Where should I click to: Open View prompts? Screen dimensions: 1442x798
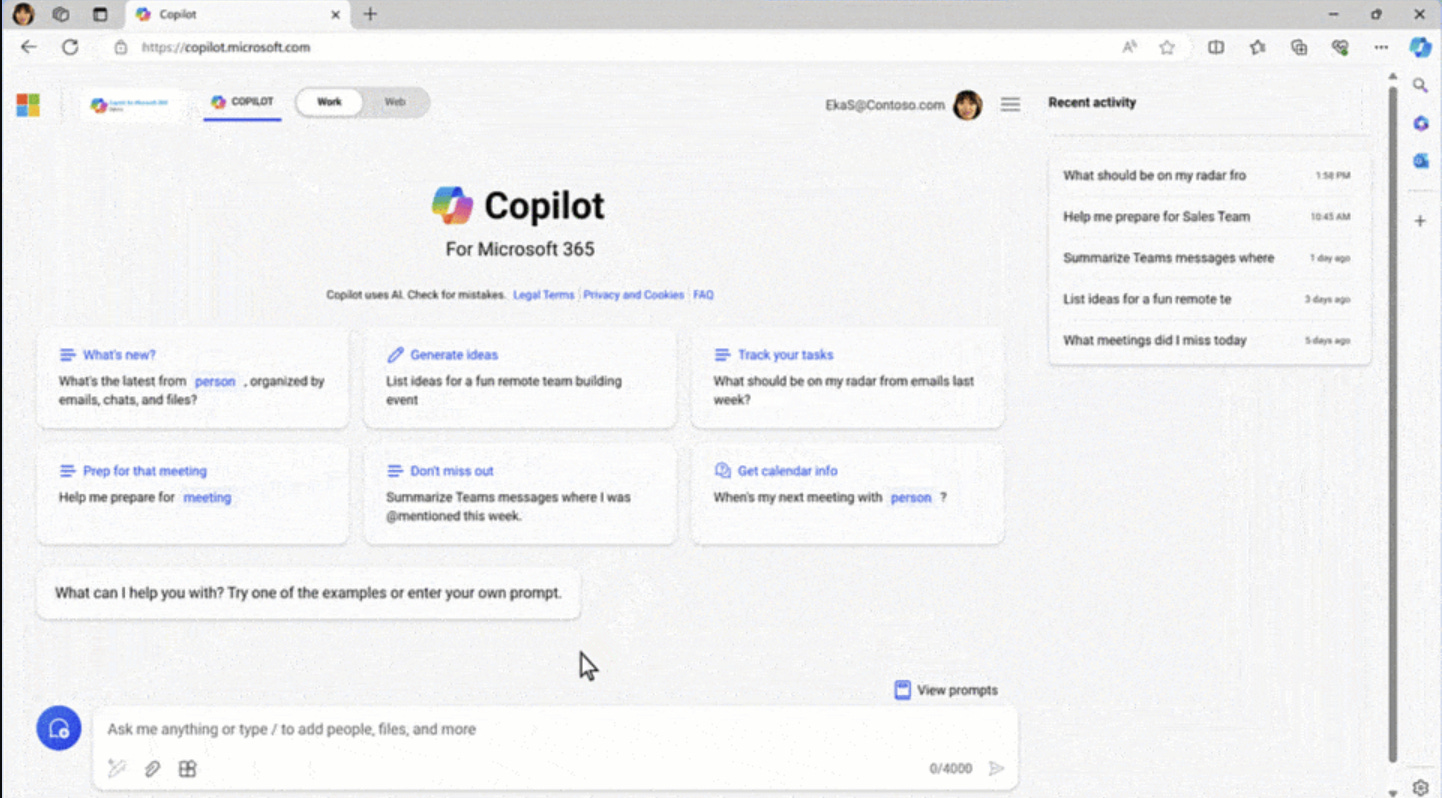click(945, 690)
